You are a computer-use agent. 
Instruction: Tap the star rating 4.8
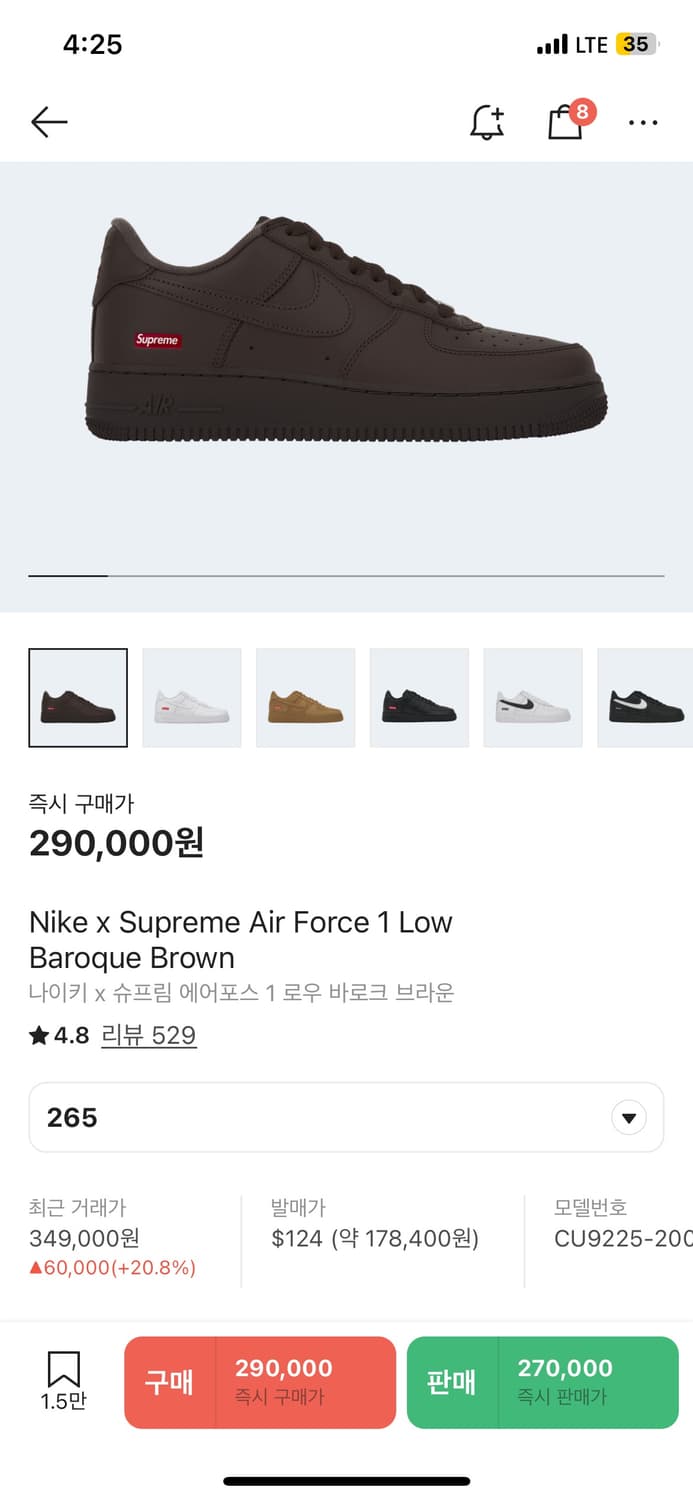(59, 1035)
